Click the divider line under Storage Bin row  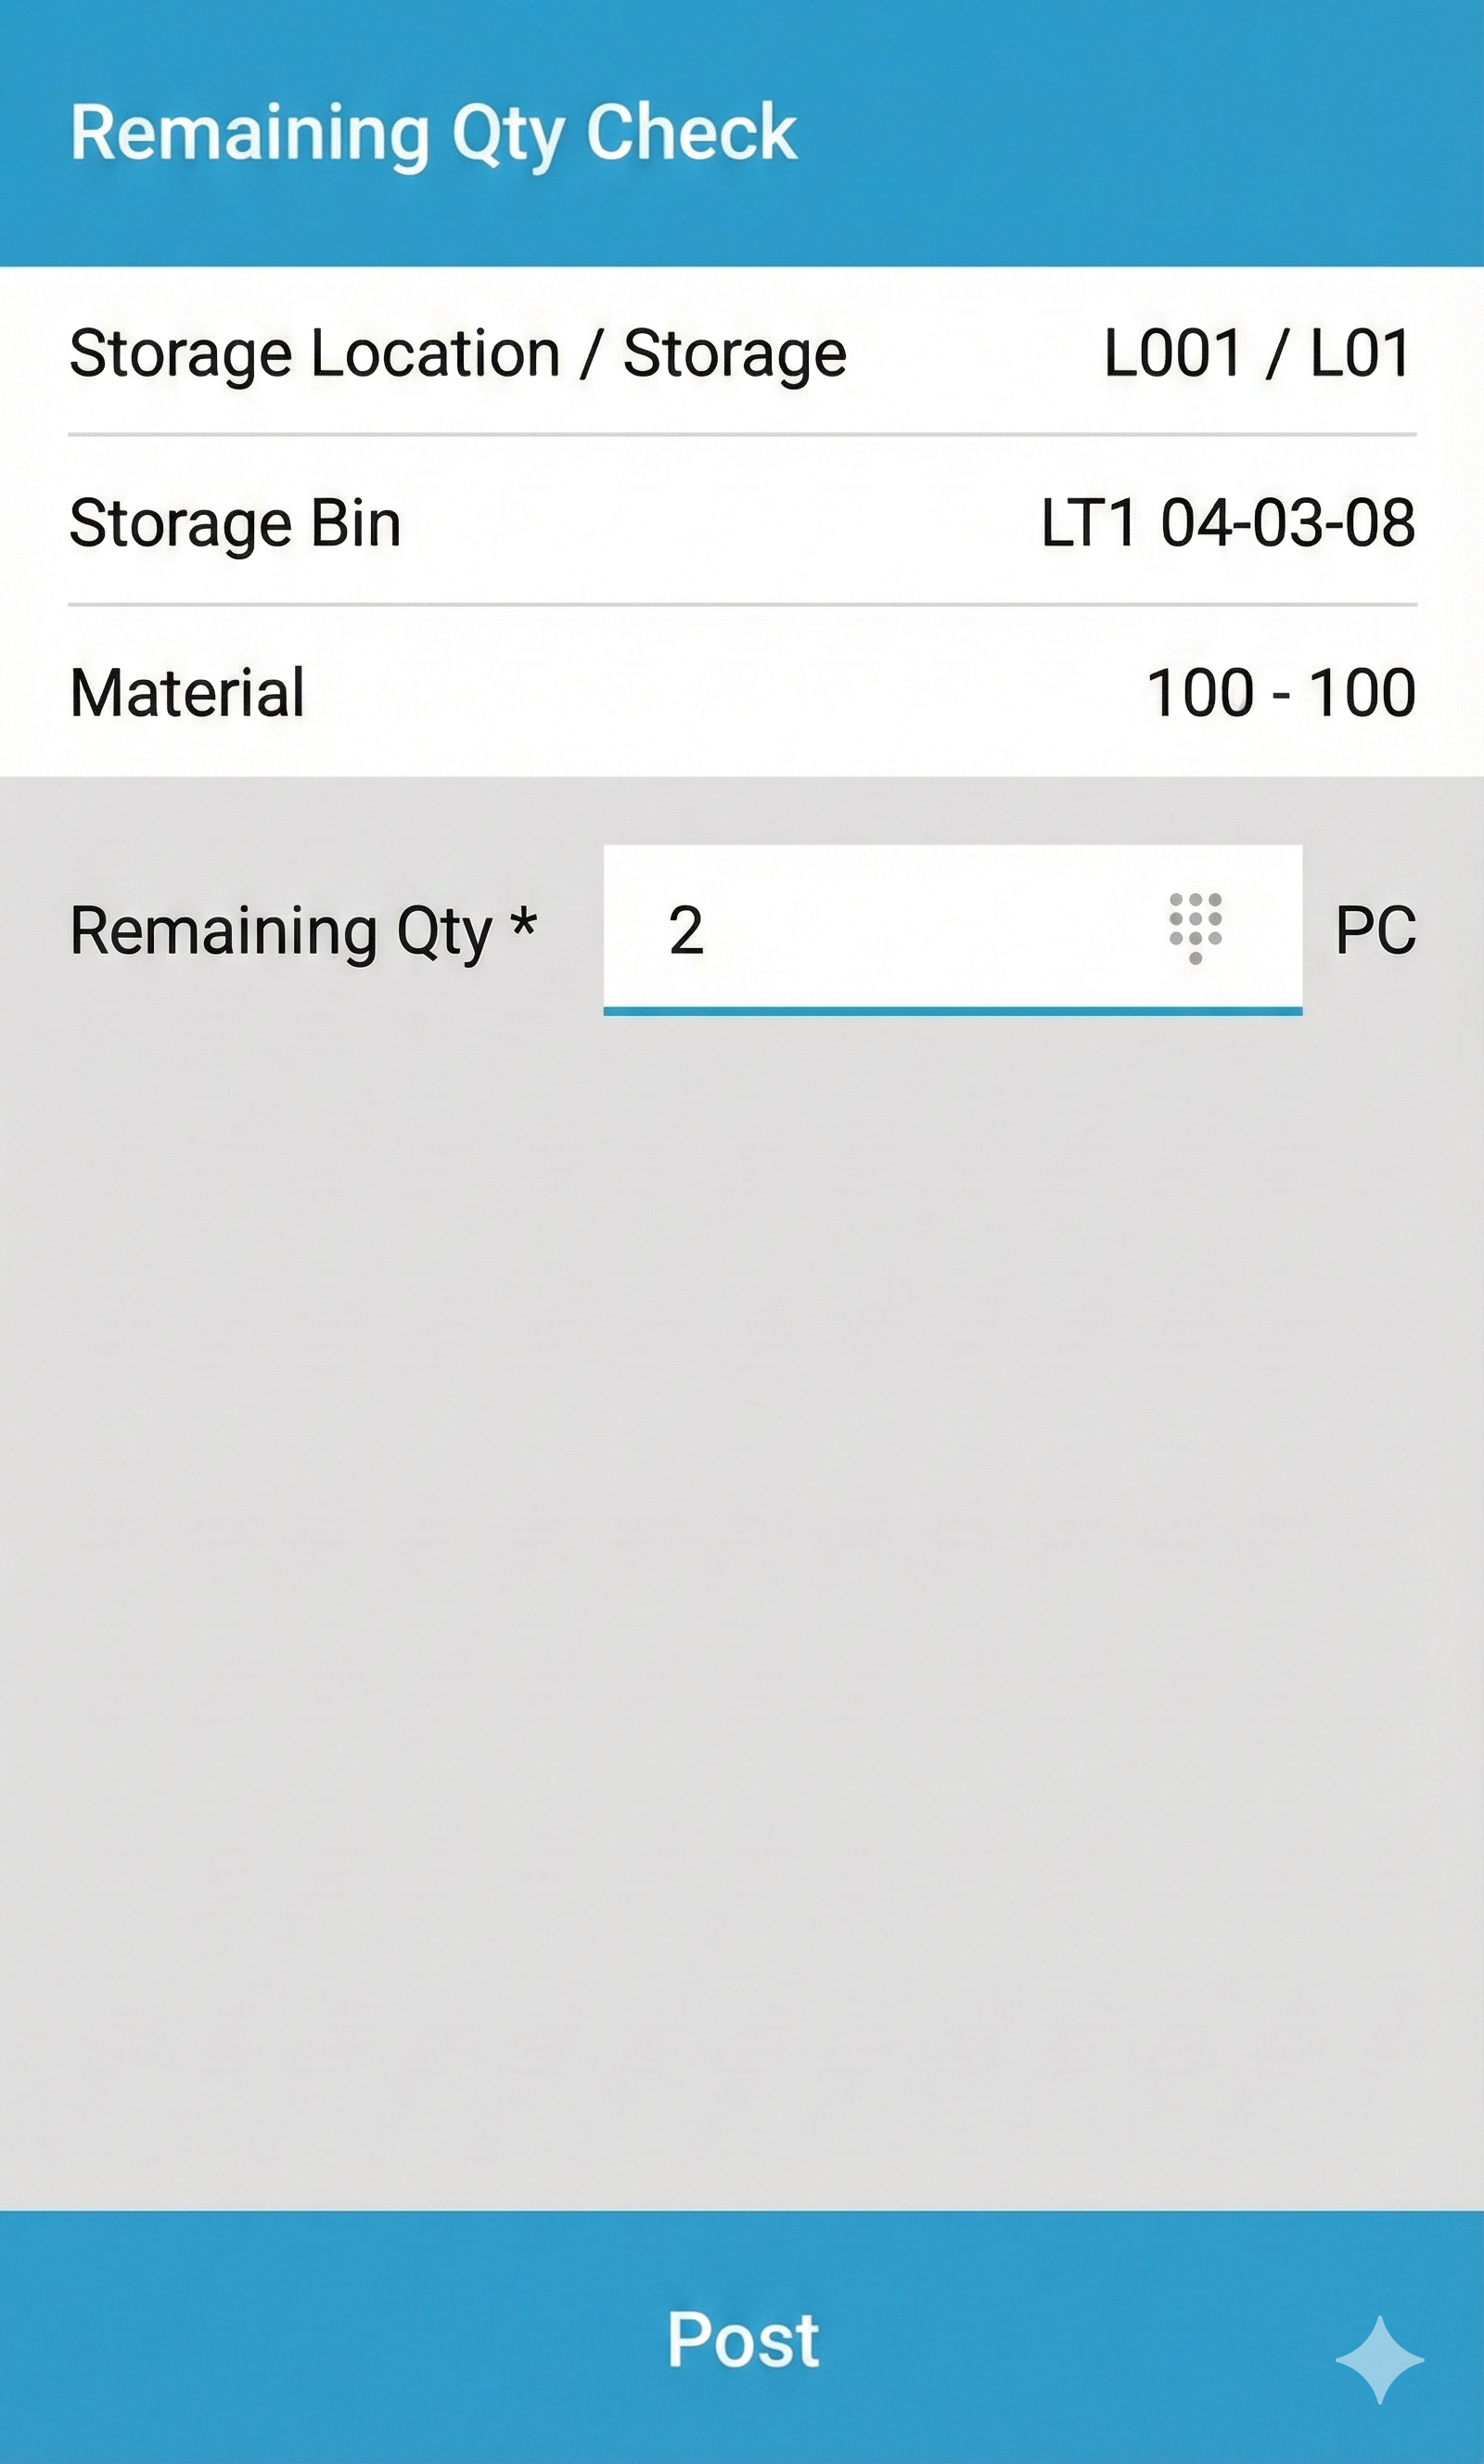click(x=742, y=604)
